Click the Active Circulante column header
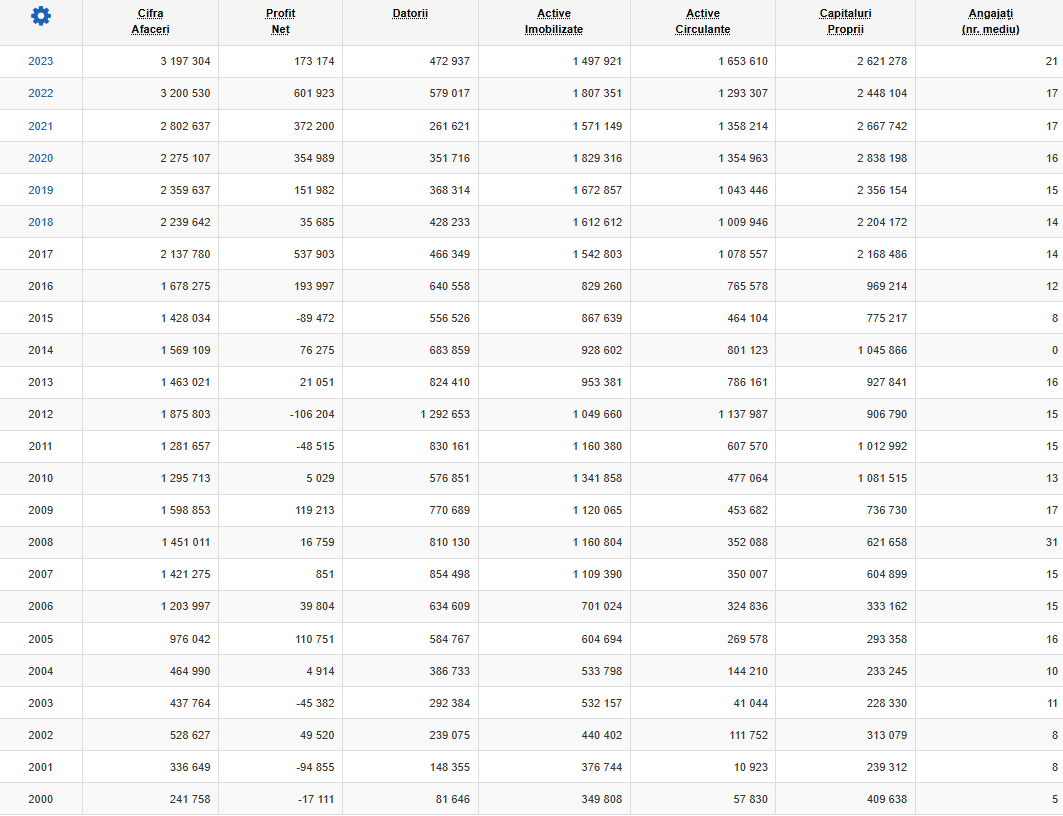This screenshot has width=1063, height=816. pyautogui.click(x=703, y=22)
